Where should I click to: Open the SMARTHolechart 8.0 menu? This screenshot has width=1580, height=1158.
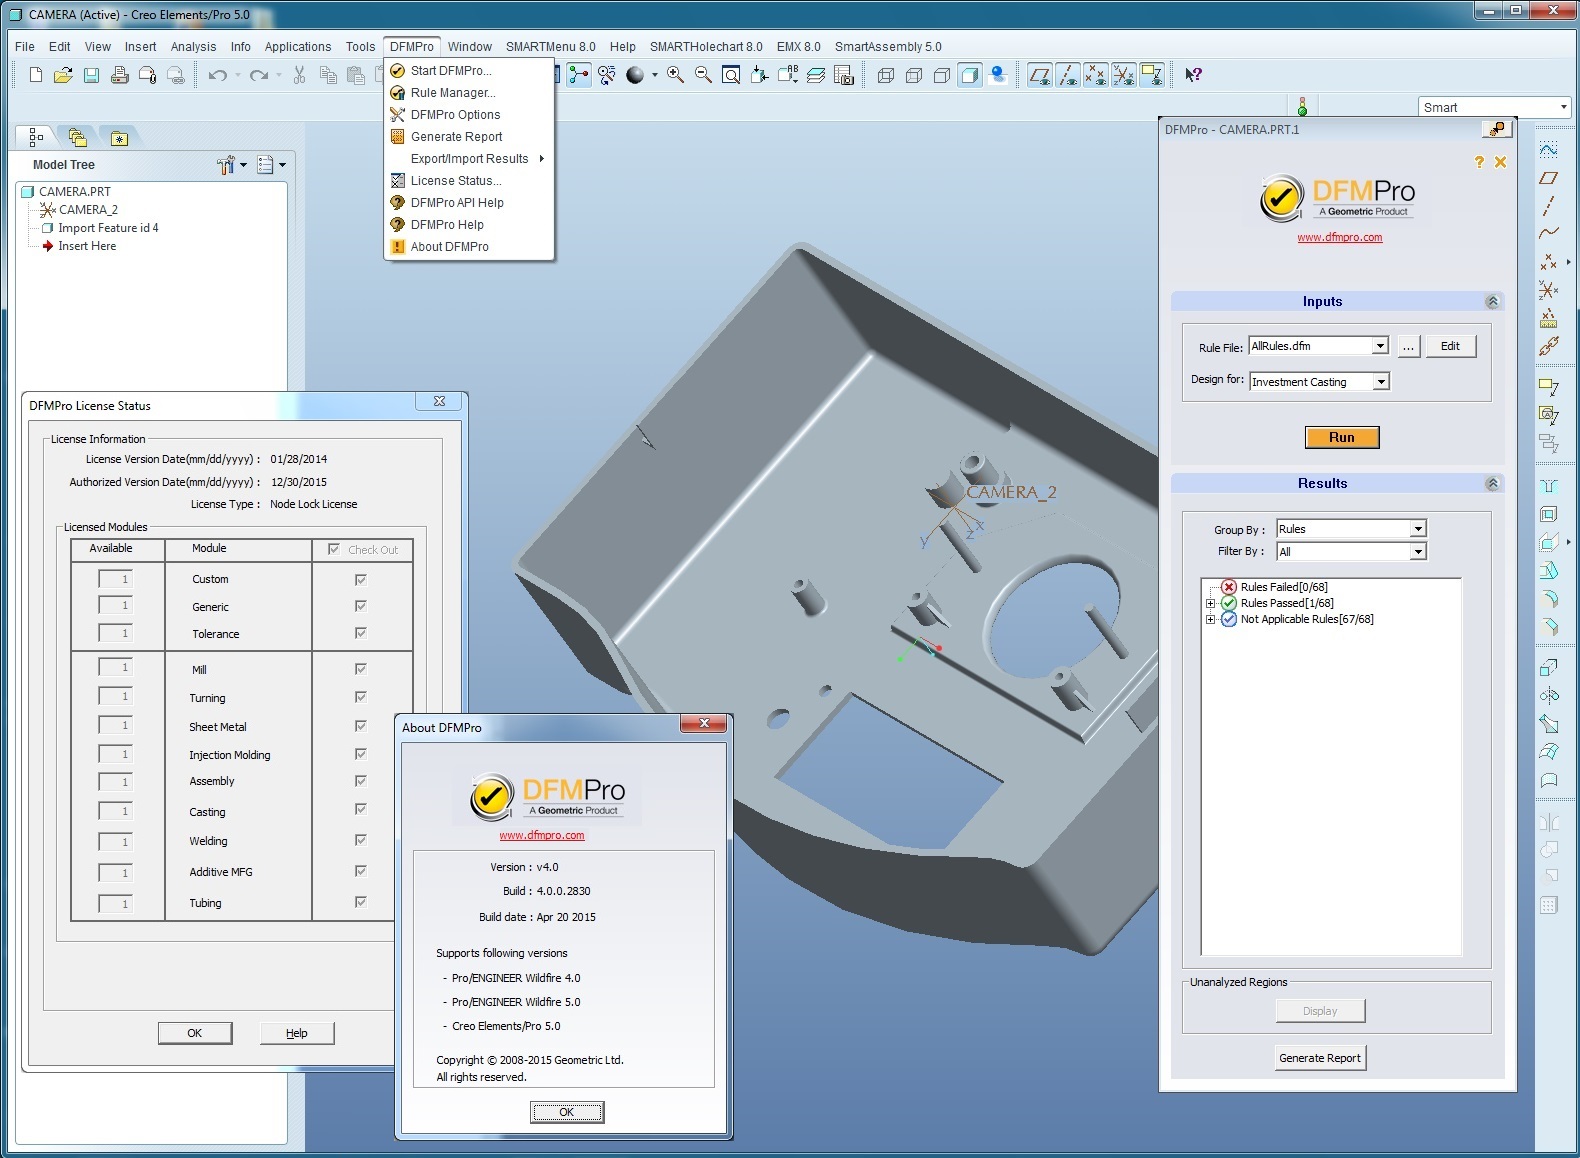click(706, 47)
